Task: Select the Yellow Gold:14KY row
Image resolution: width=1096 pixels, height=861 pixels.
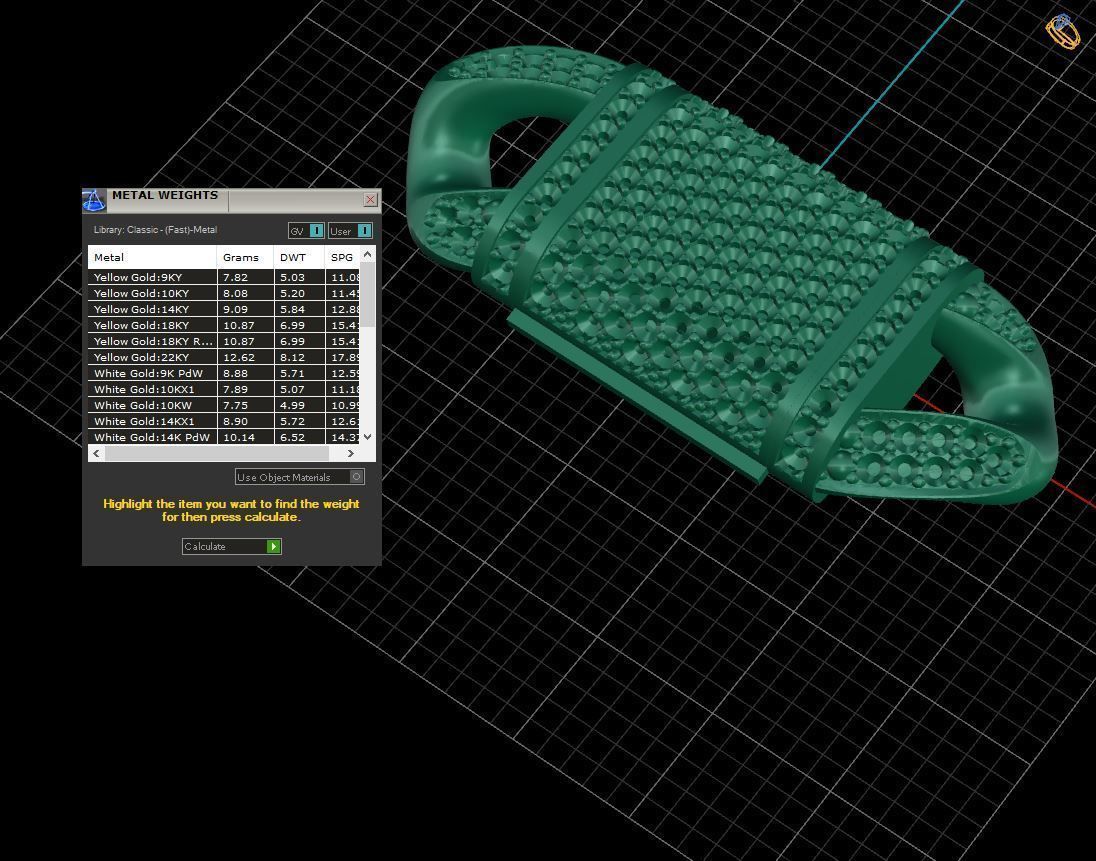Action: (224, 309)
